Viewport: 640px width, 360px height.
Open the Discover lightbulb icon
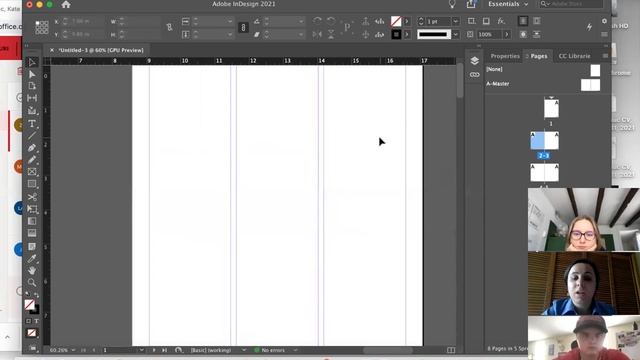(x=452, y=4)
